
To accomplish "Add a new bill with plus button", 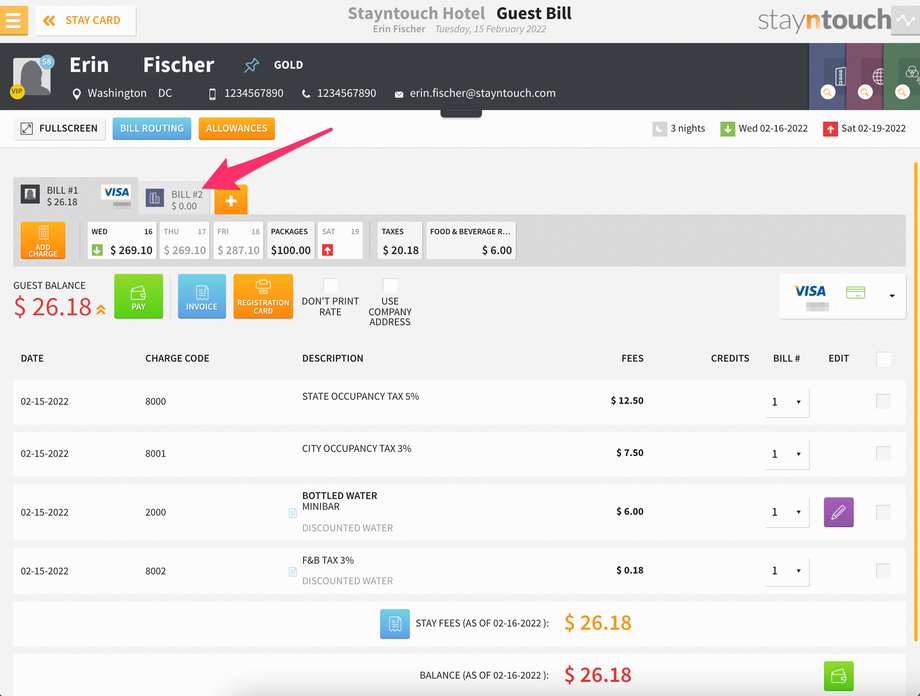I will coord(231,200).
